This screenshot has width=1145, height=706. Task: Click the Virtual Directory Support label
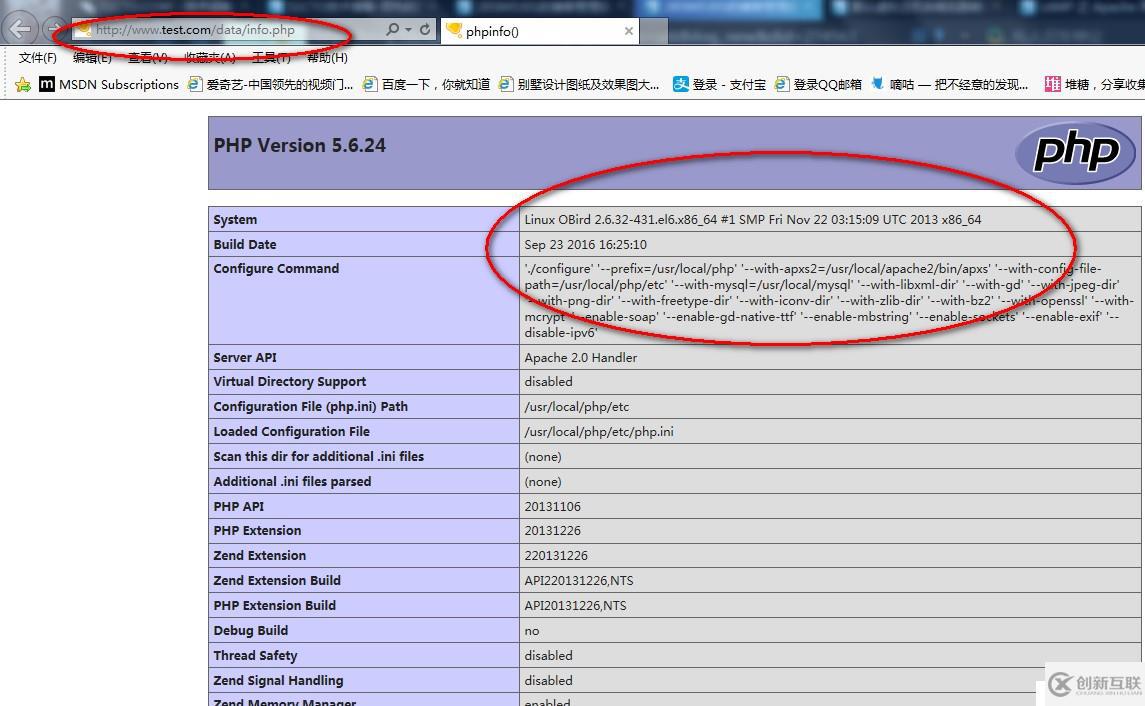[x=290, y=382]
